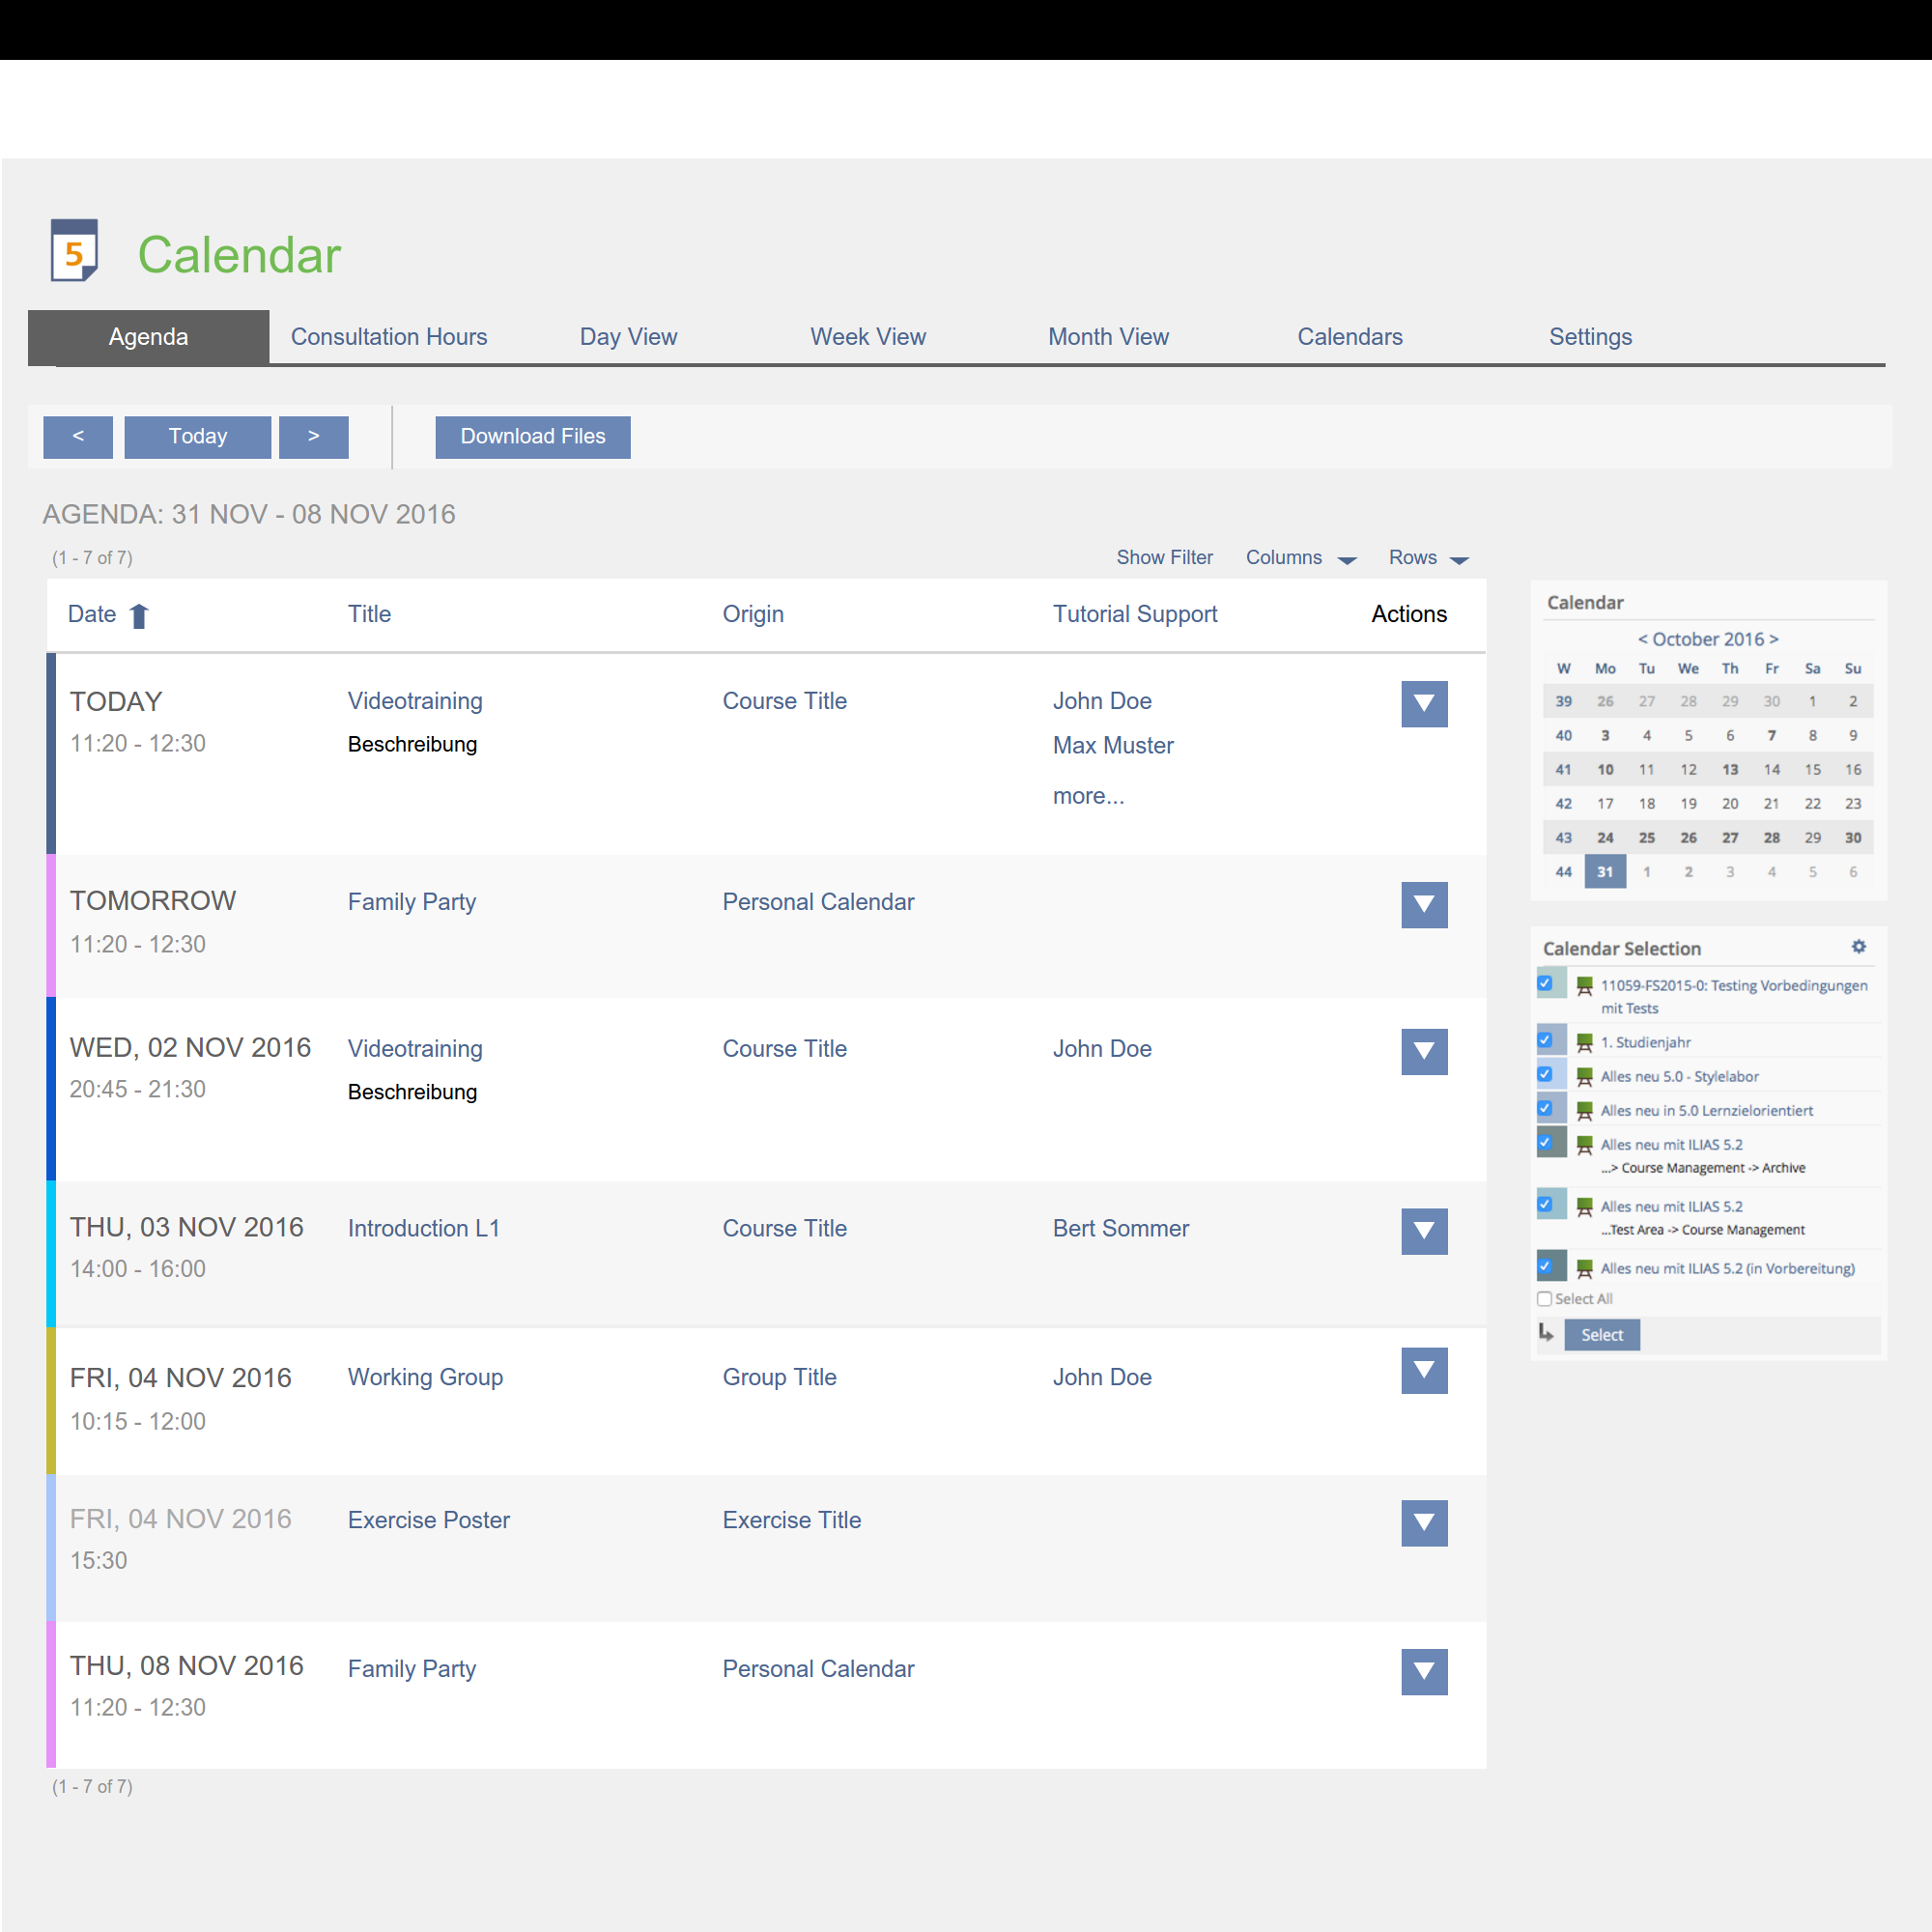Open actions dropdown for TODAY Videotraining

coord(1424,704)
